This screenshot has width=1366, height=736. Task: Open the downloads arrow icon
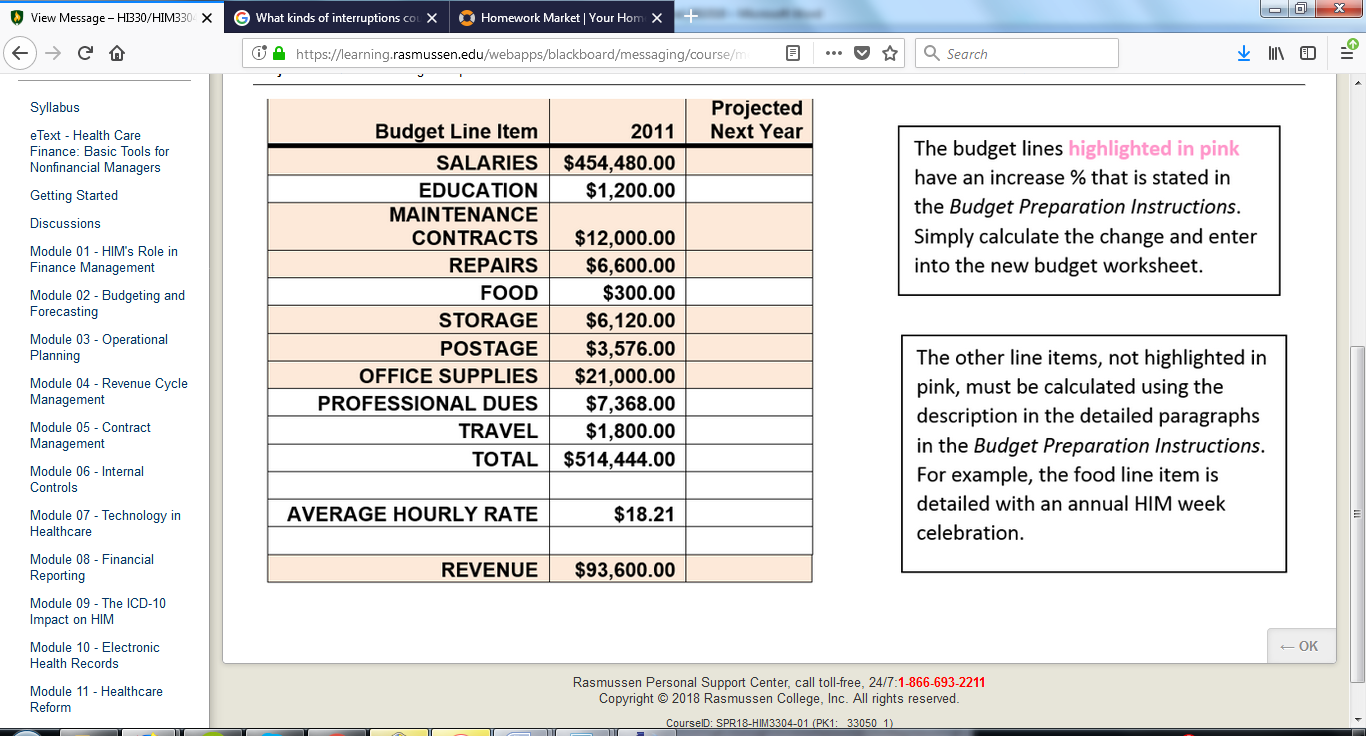coord(1244,54)
